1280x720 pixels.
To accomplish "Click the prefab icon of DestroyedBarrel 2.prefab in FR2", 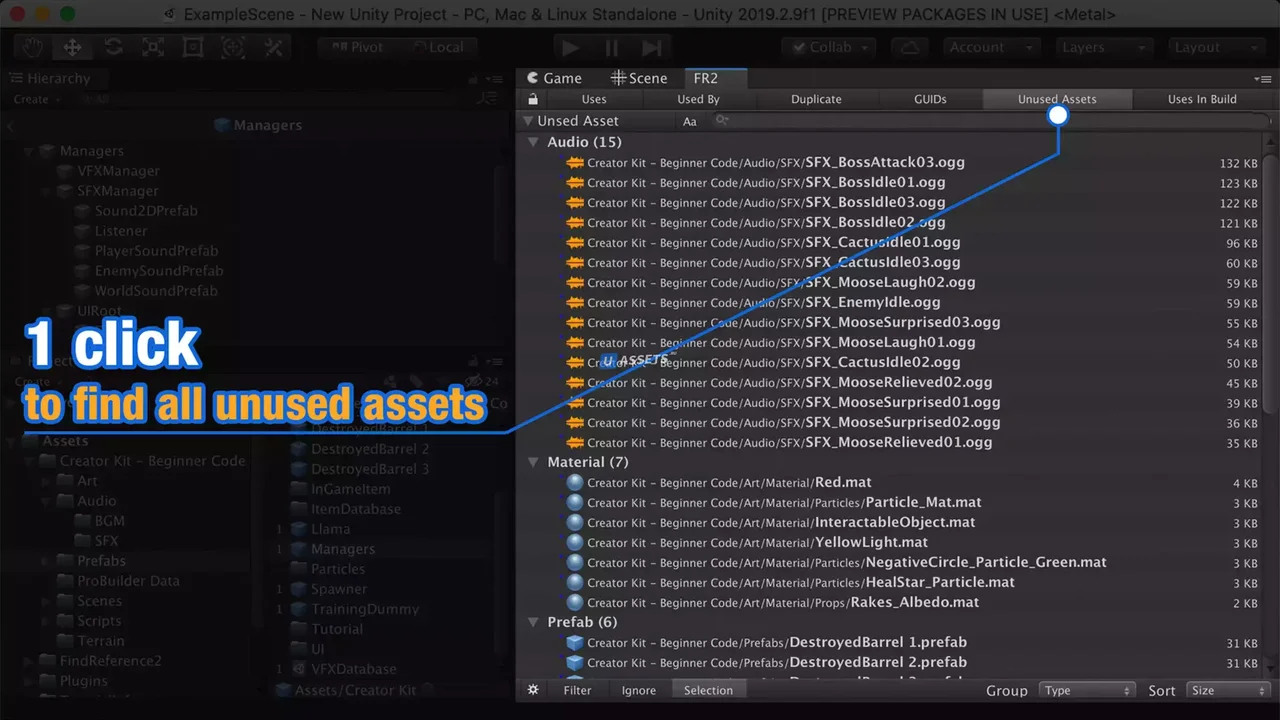I will 575,662.
